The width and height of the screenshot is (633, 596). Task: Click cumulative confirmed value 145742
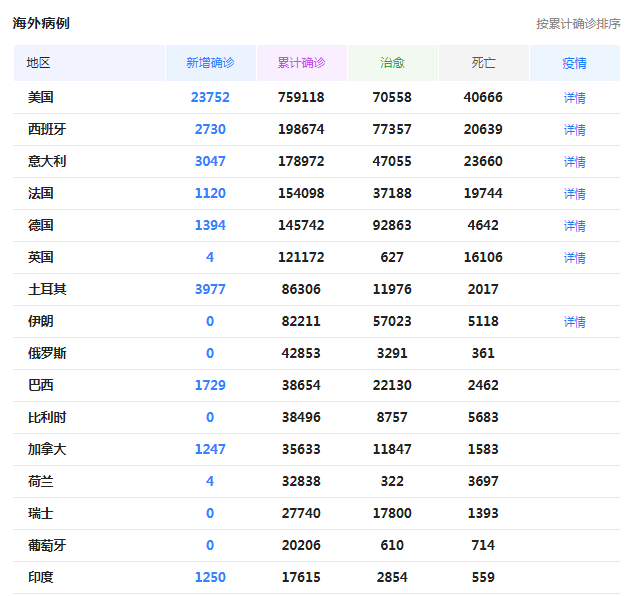(x=301, y=225)
